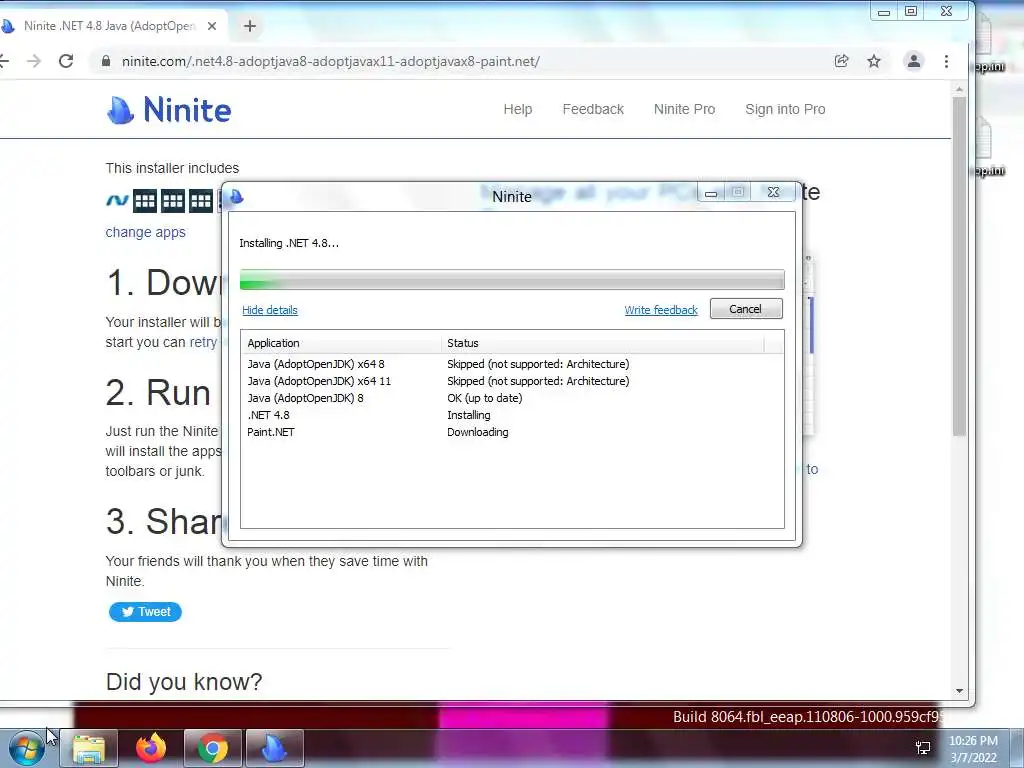
Task: Close the Ninite installer dialog
Action: 773,193
